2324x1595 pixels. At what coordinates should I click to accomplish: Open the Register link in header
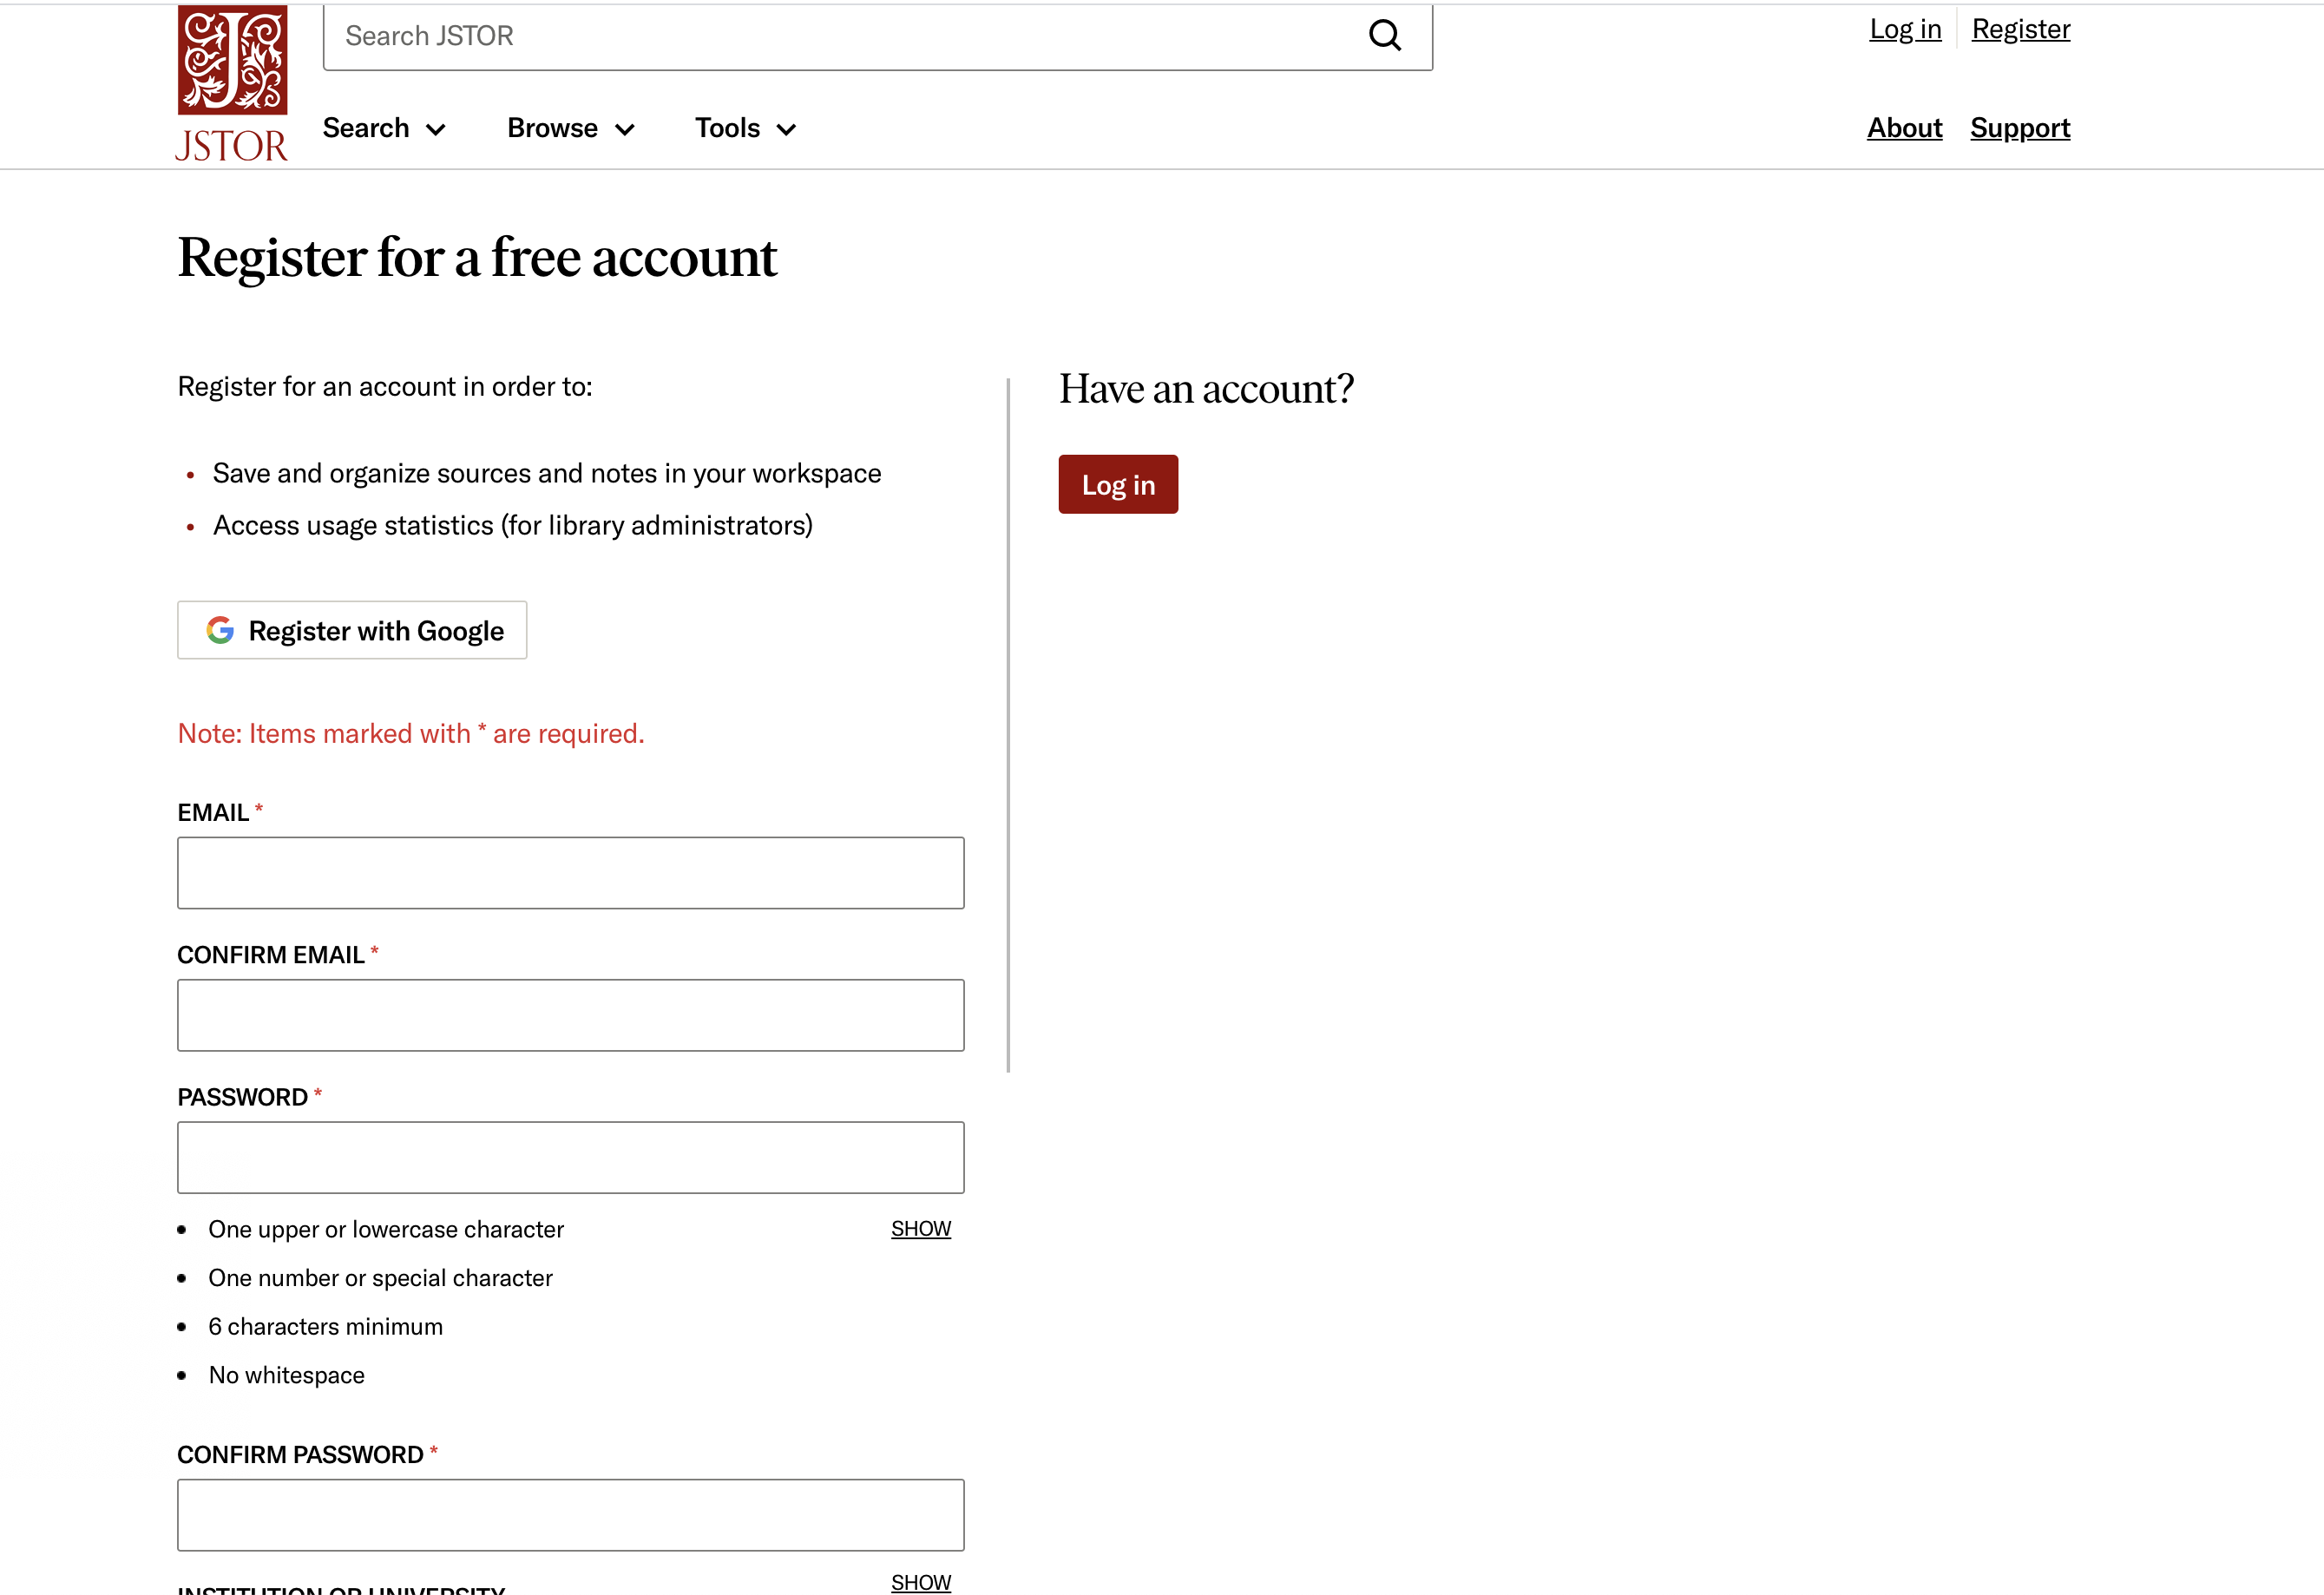click(x=2021, y=29)
